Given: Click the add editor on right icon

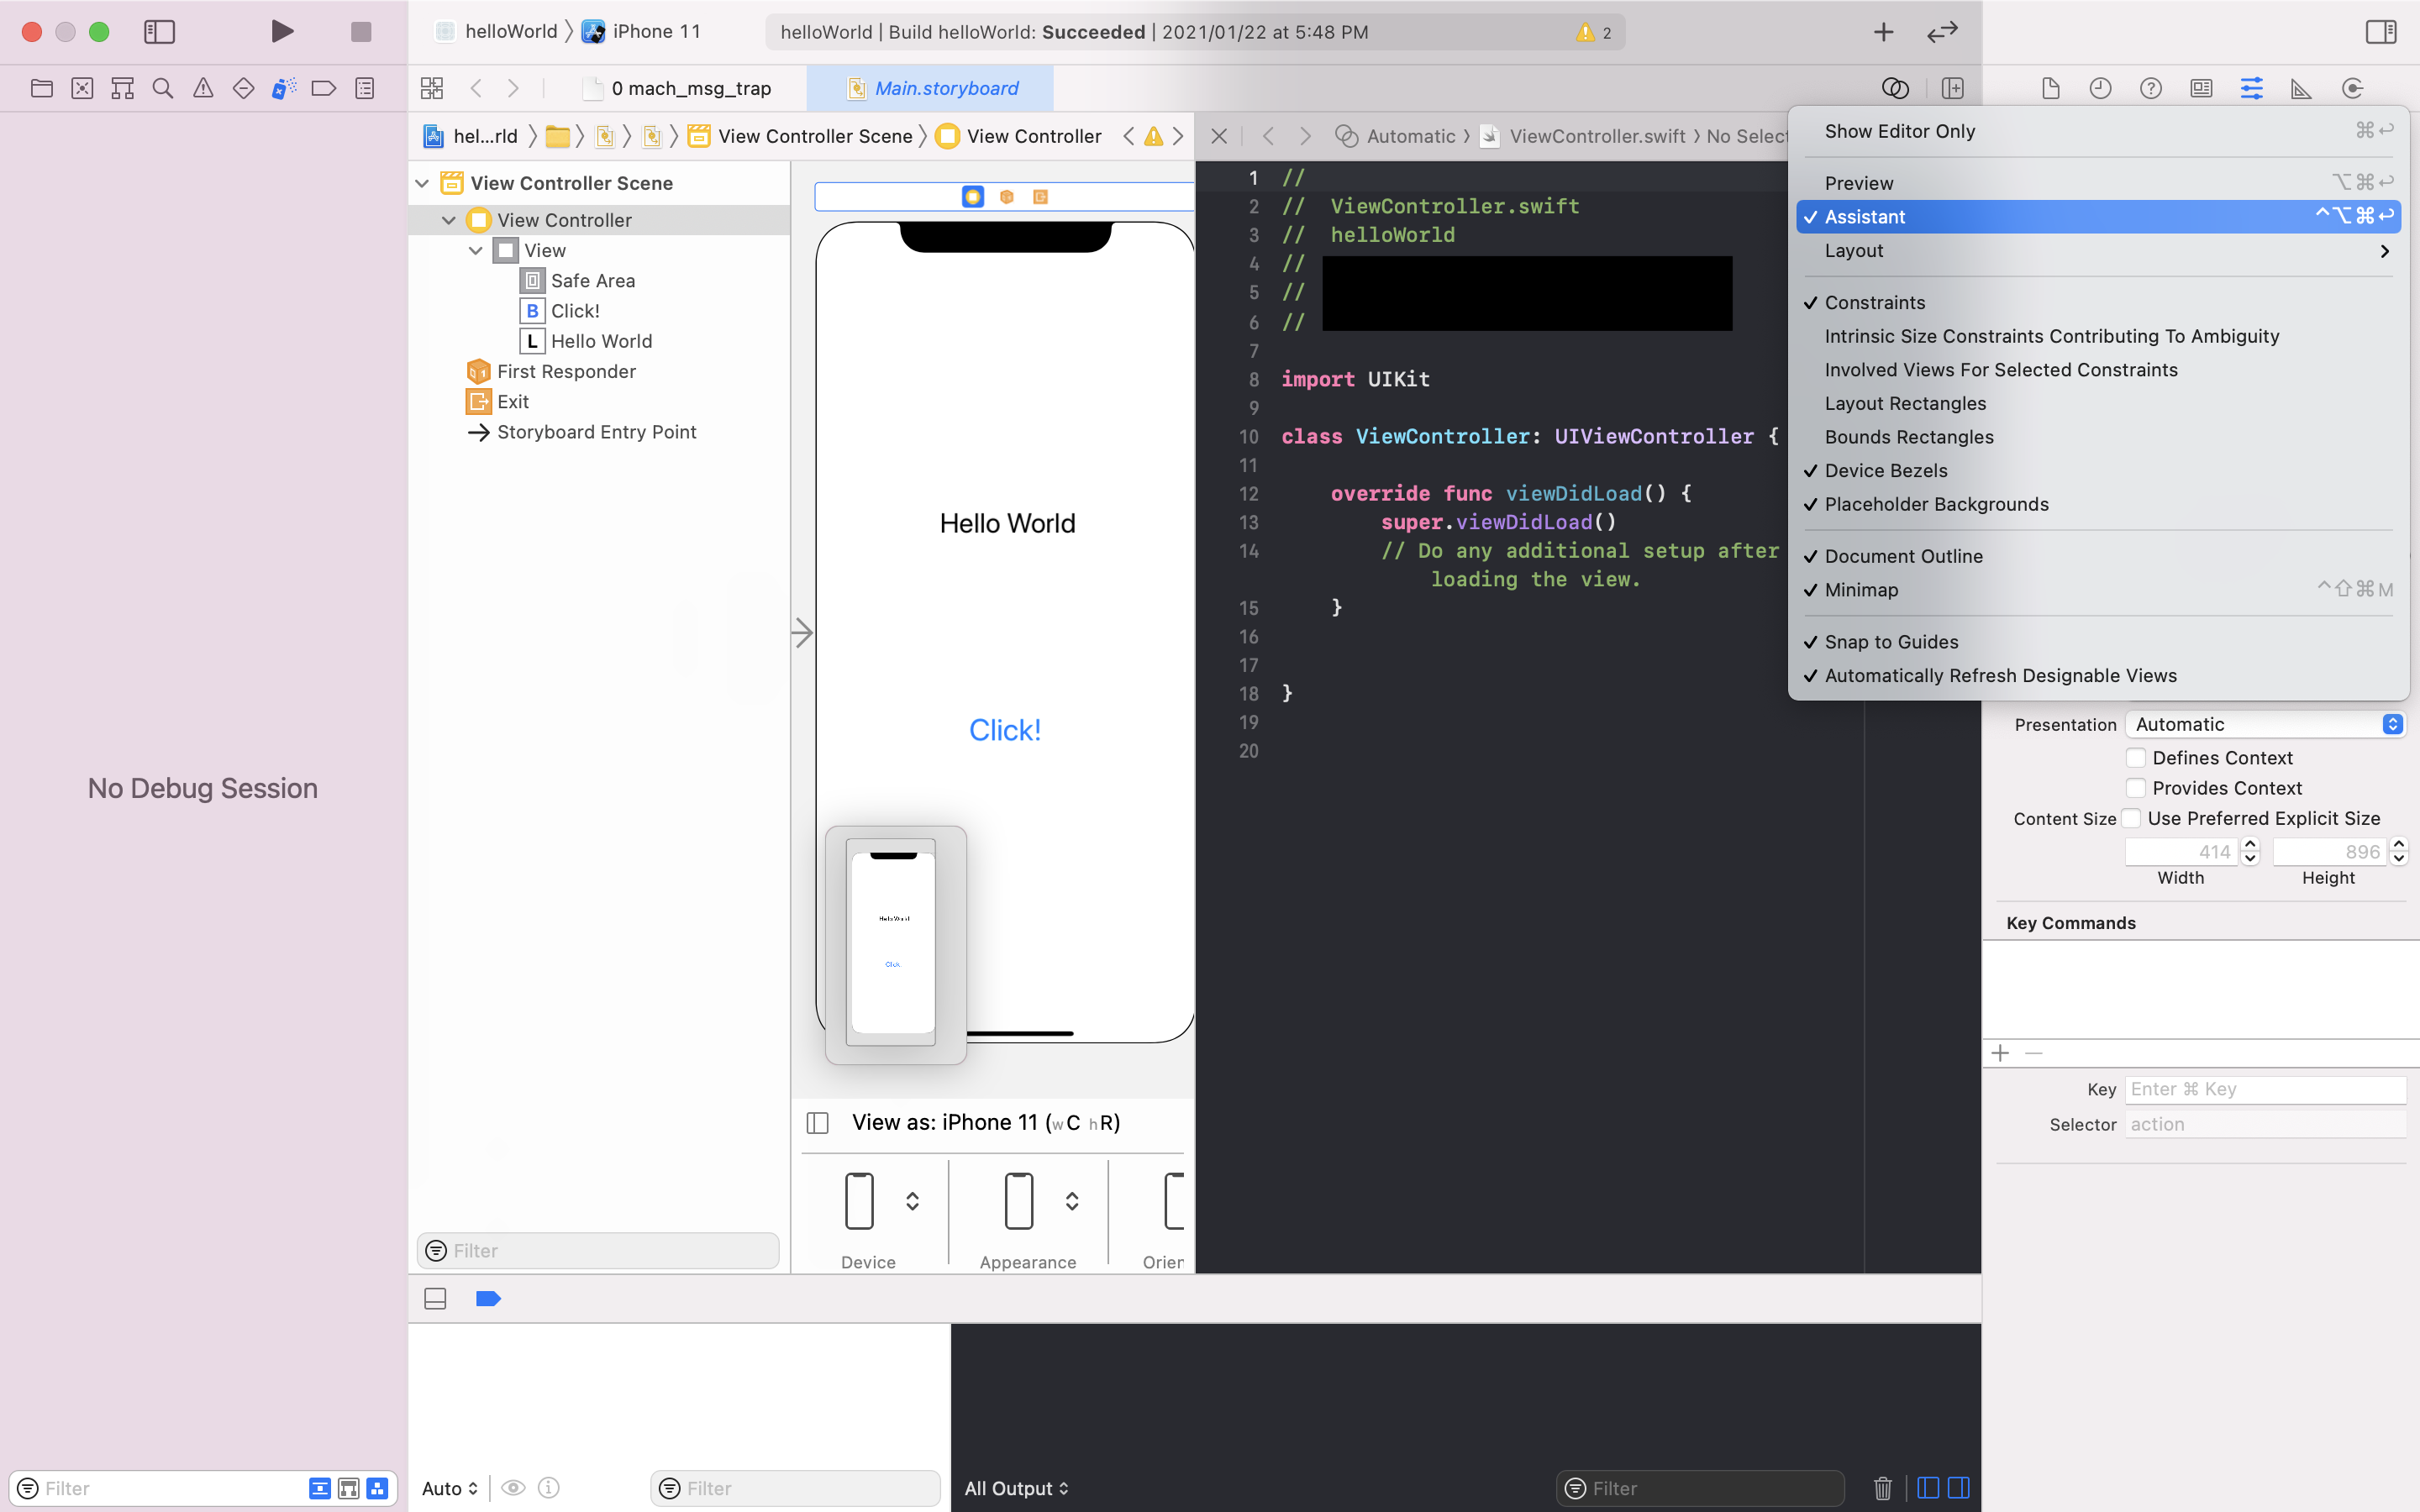Looking at the screenshot, I should [1952, 88].
